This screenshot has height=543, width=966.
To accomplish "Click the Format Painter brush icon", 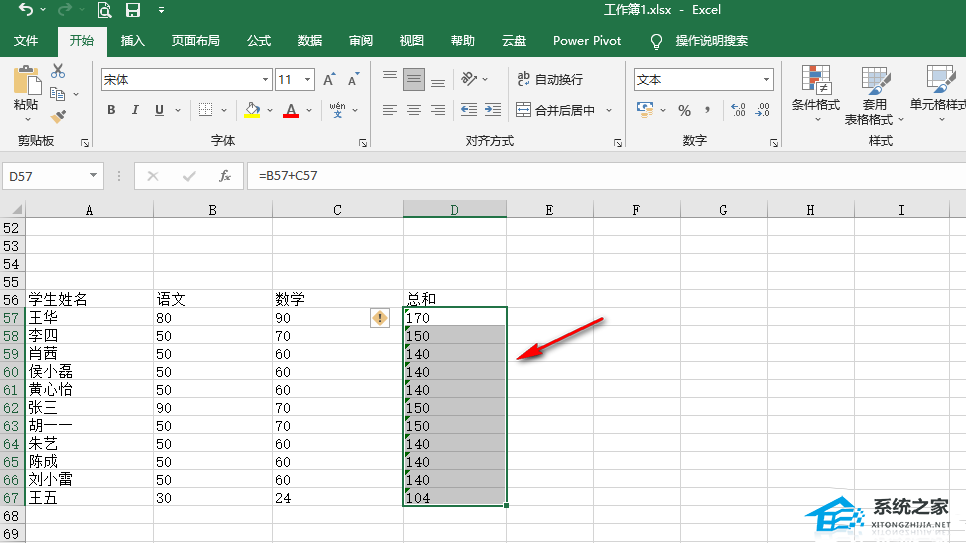I will (57, 116).
